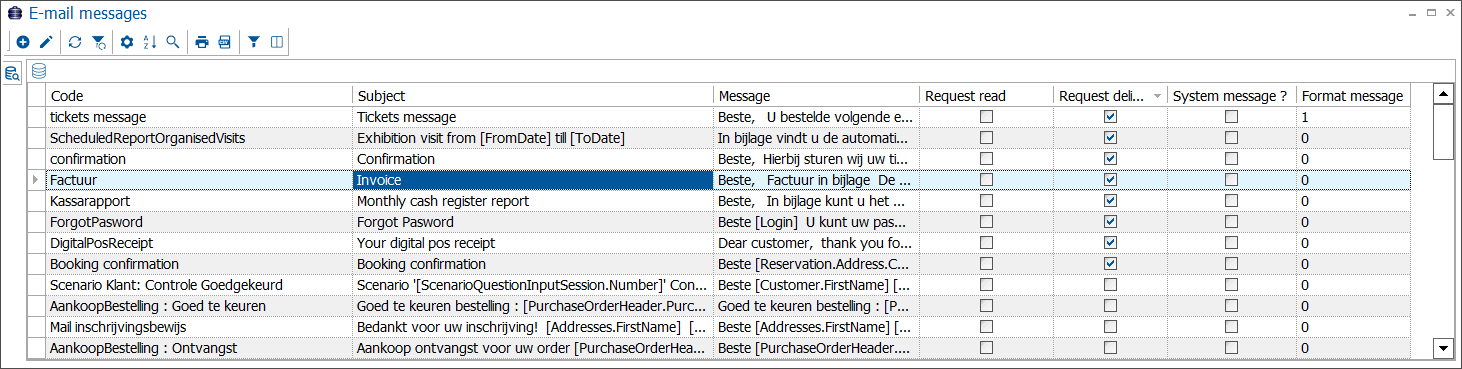Check Request read for Kassarapport row
The width and height of the screenshot is (1462, 369).
click(987, 201)
